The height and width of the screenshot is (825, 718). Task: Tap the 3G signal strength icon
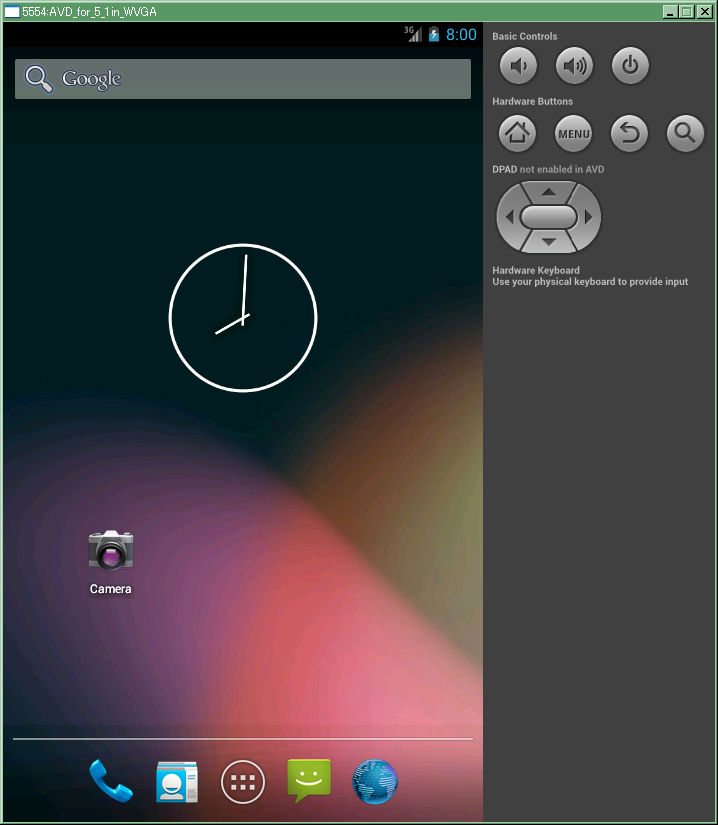pyautogui.click(x=413, y=34)
